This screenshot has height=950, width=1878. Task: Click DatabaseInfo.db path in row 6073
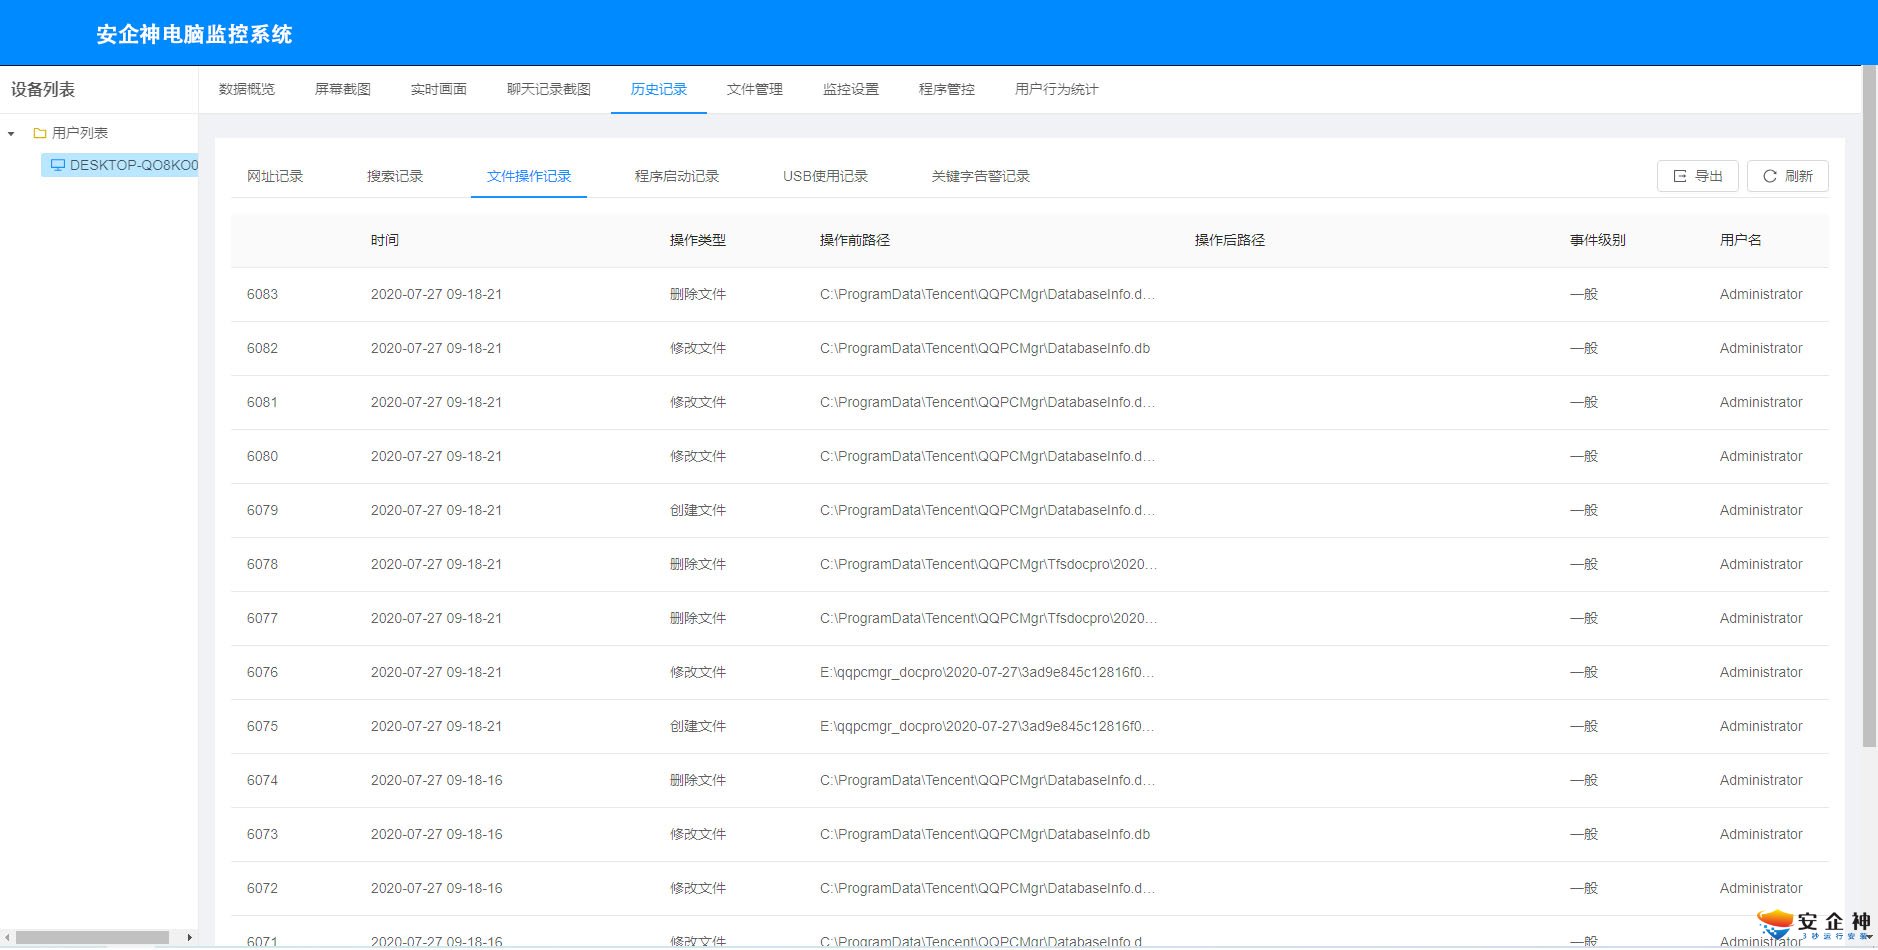point(985,834)
